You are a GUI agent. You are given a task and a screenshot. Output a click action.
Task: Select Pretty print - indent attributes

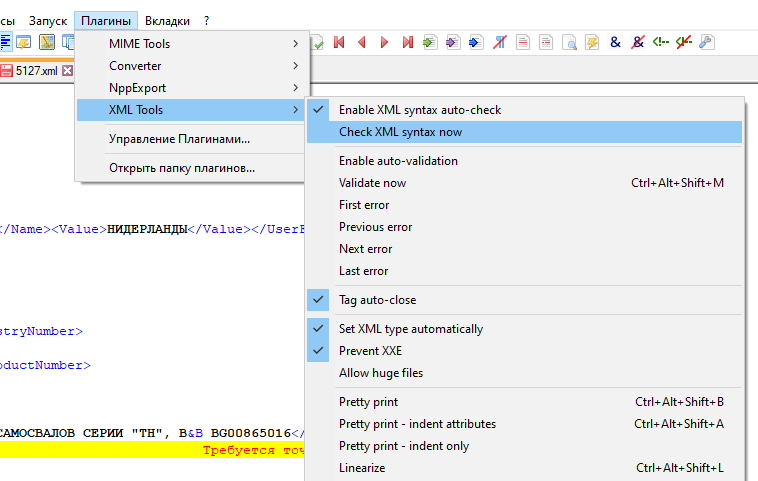525,424
